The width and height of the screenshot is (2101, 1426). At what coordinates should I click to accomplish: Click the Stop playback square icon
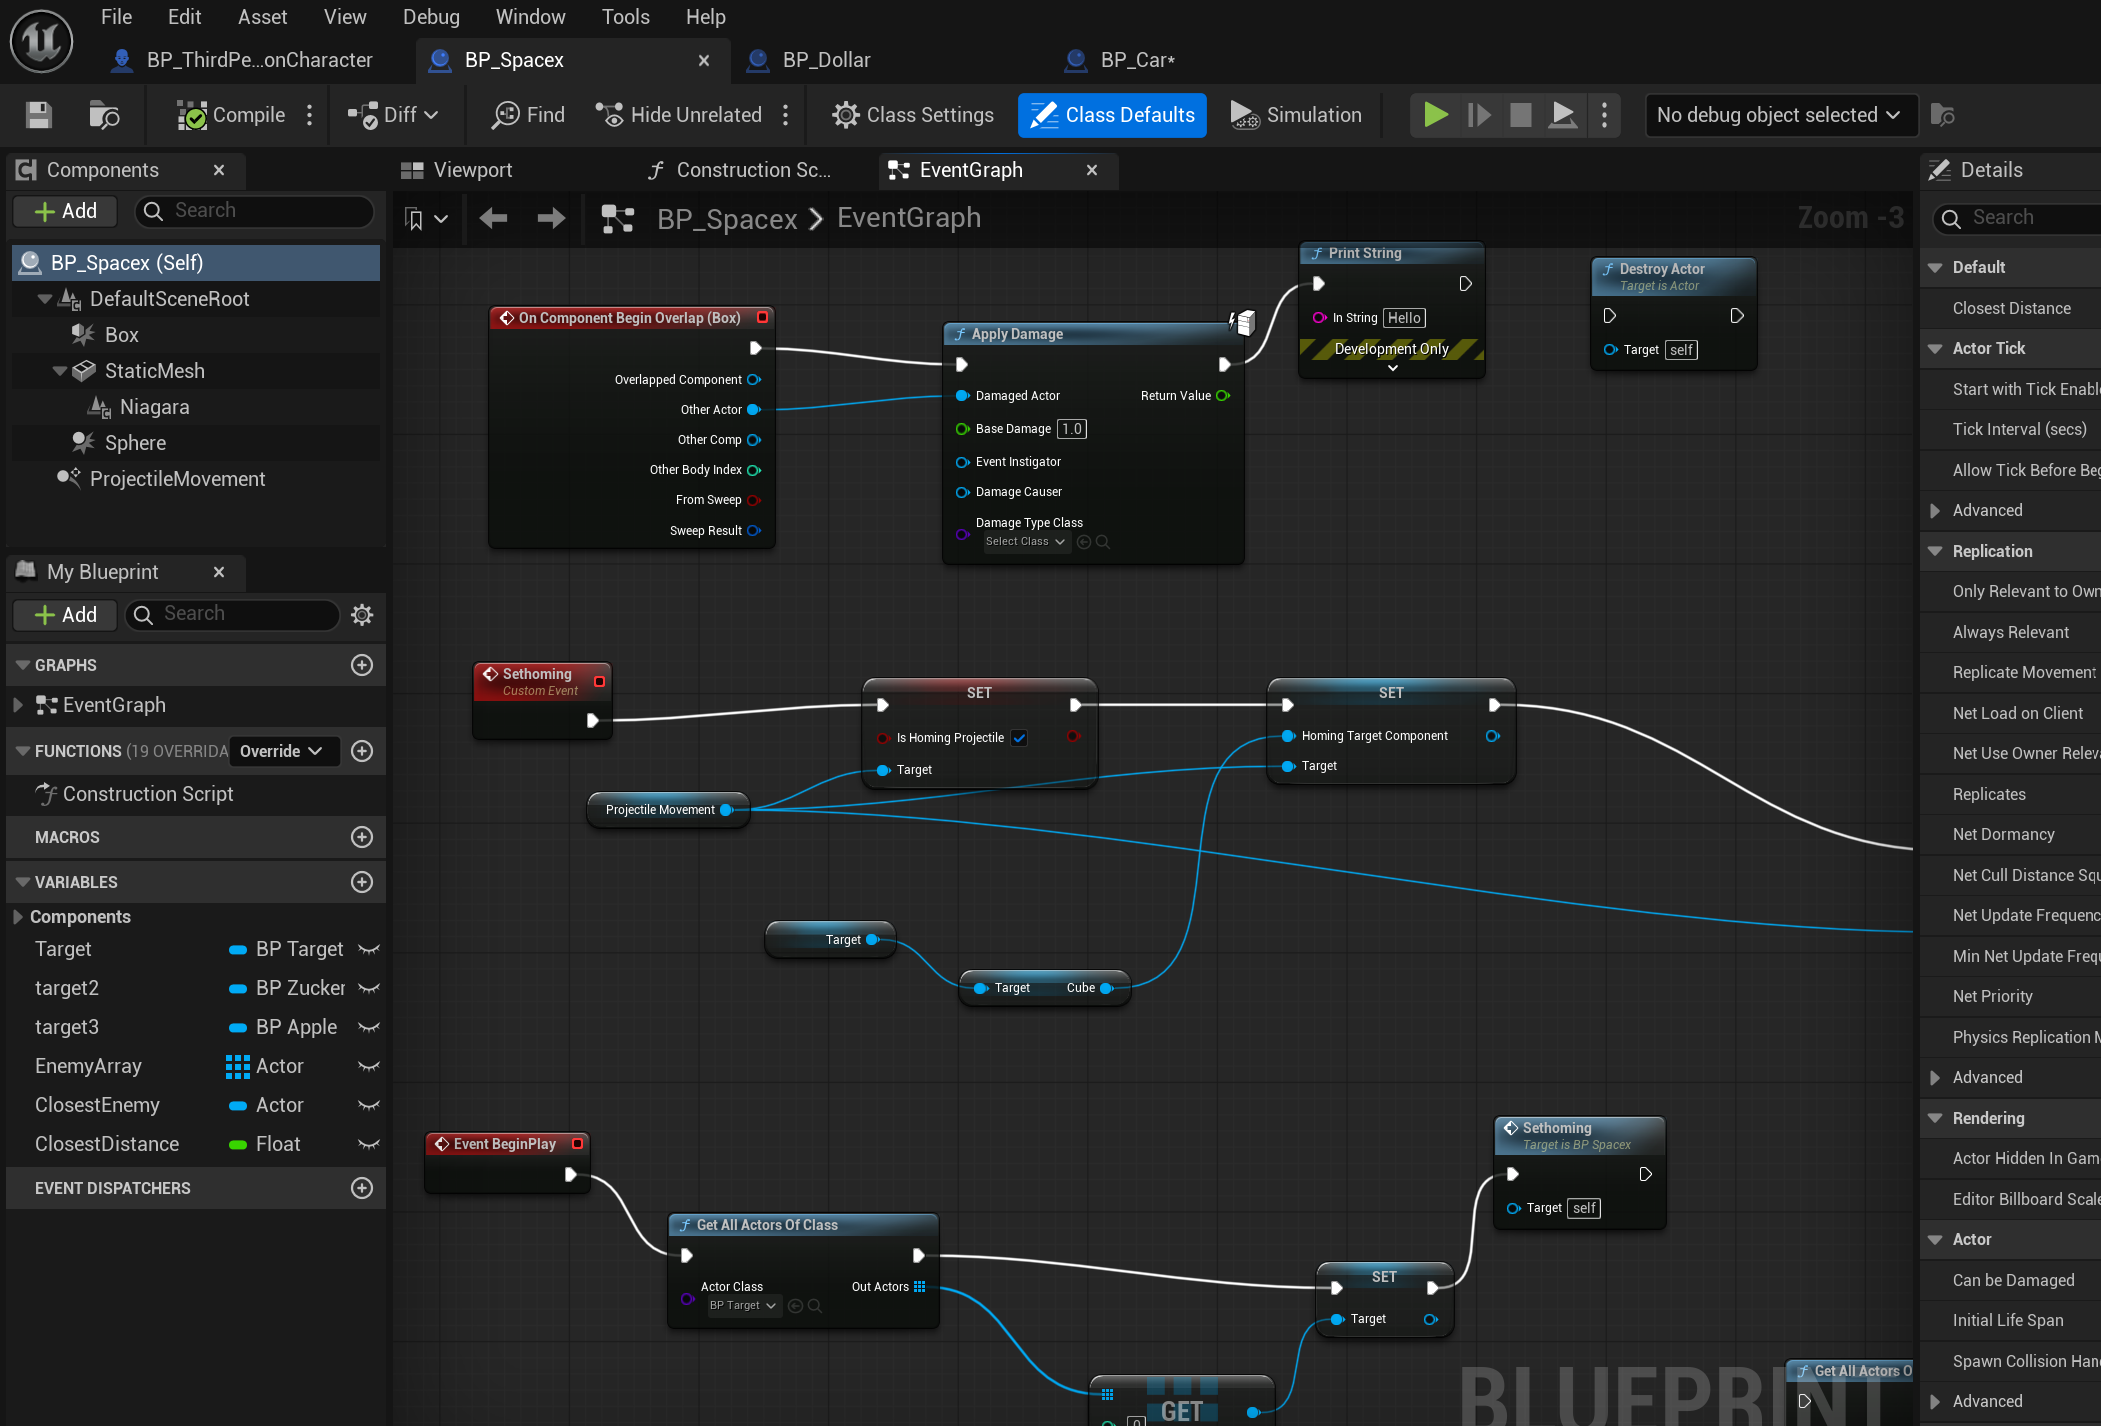tap(1520, 115)
